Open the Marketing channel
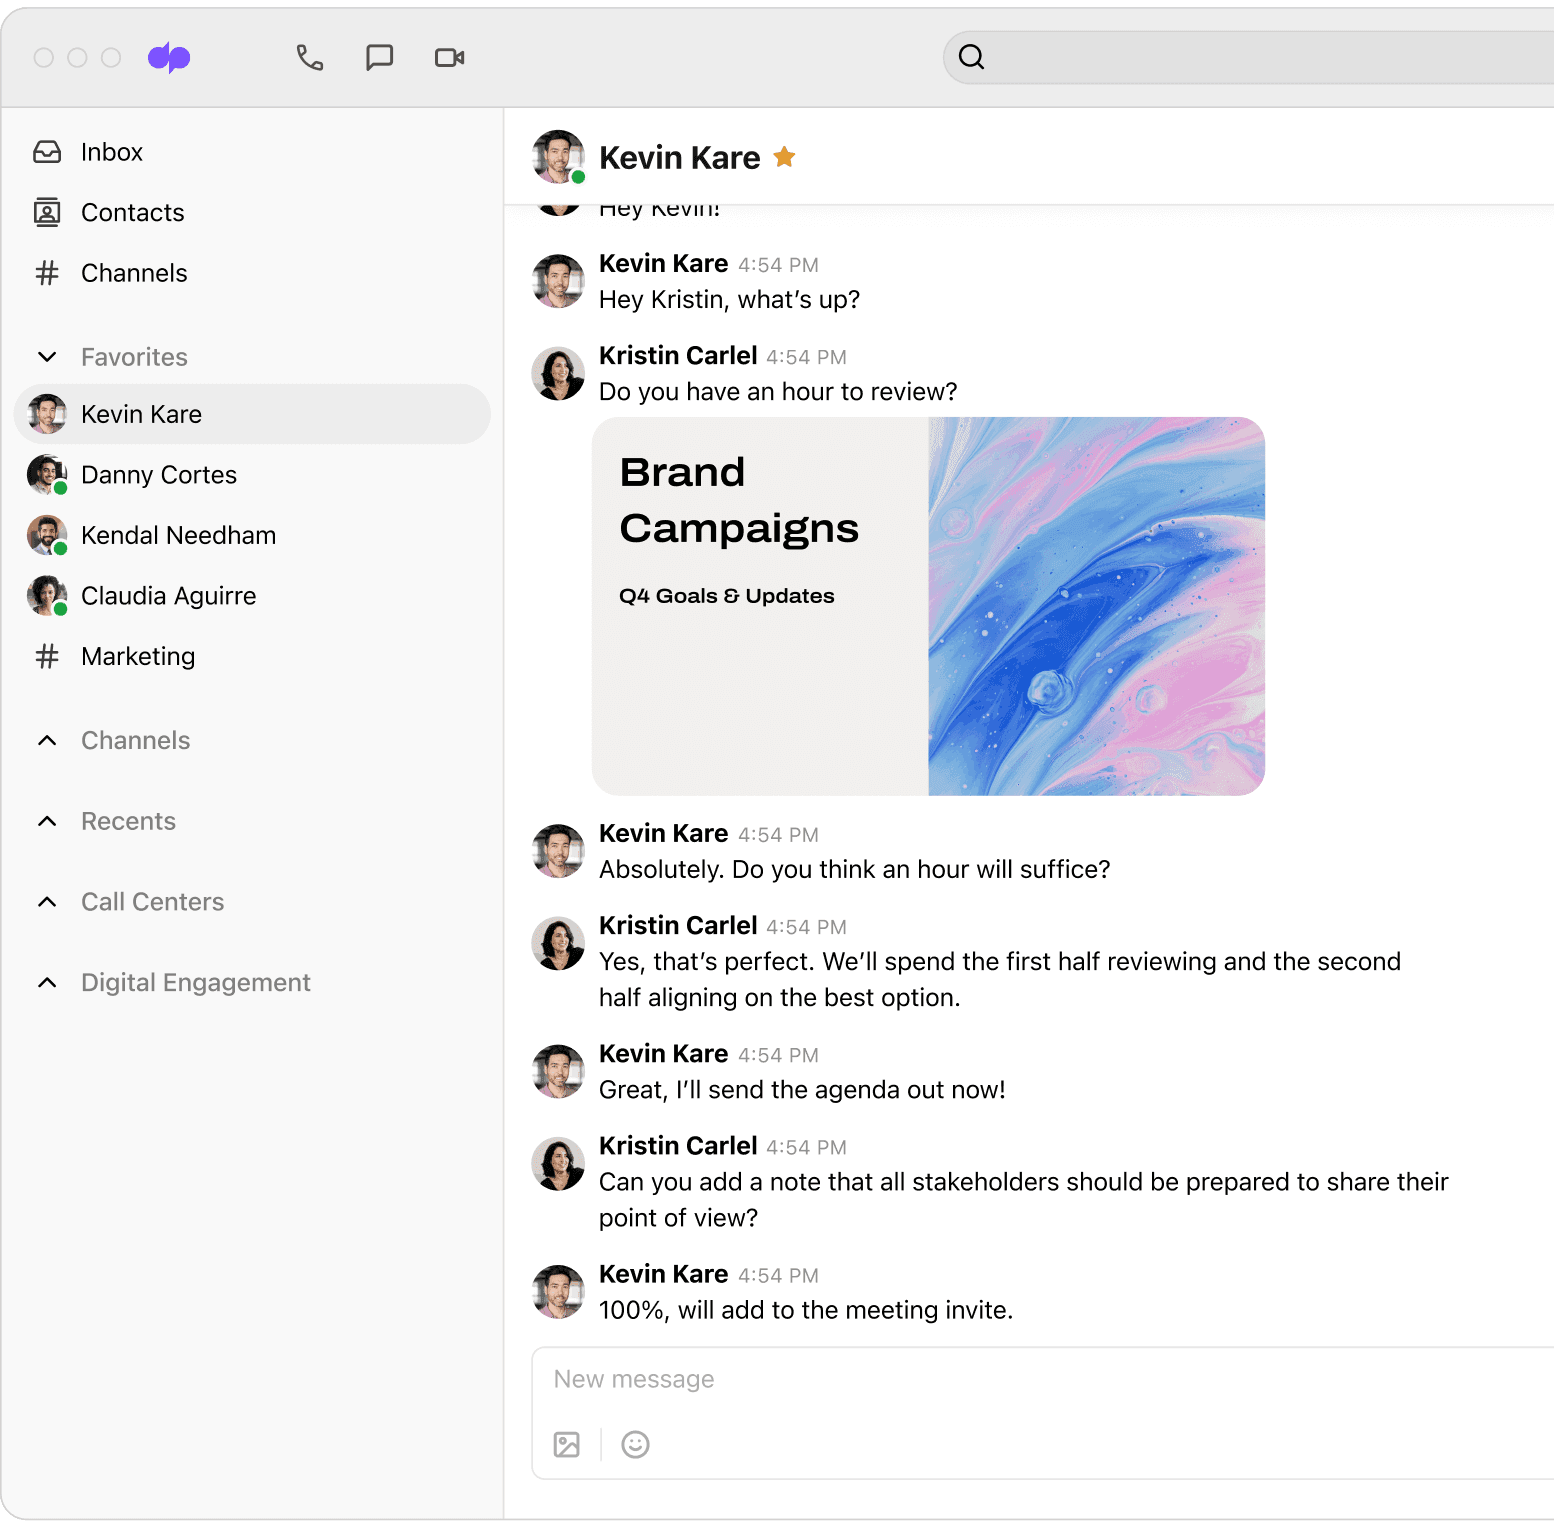The image size is (1554, 1525). [138, 656]
